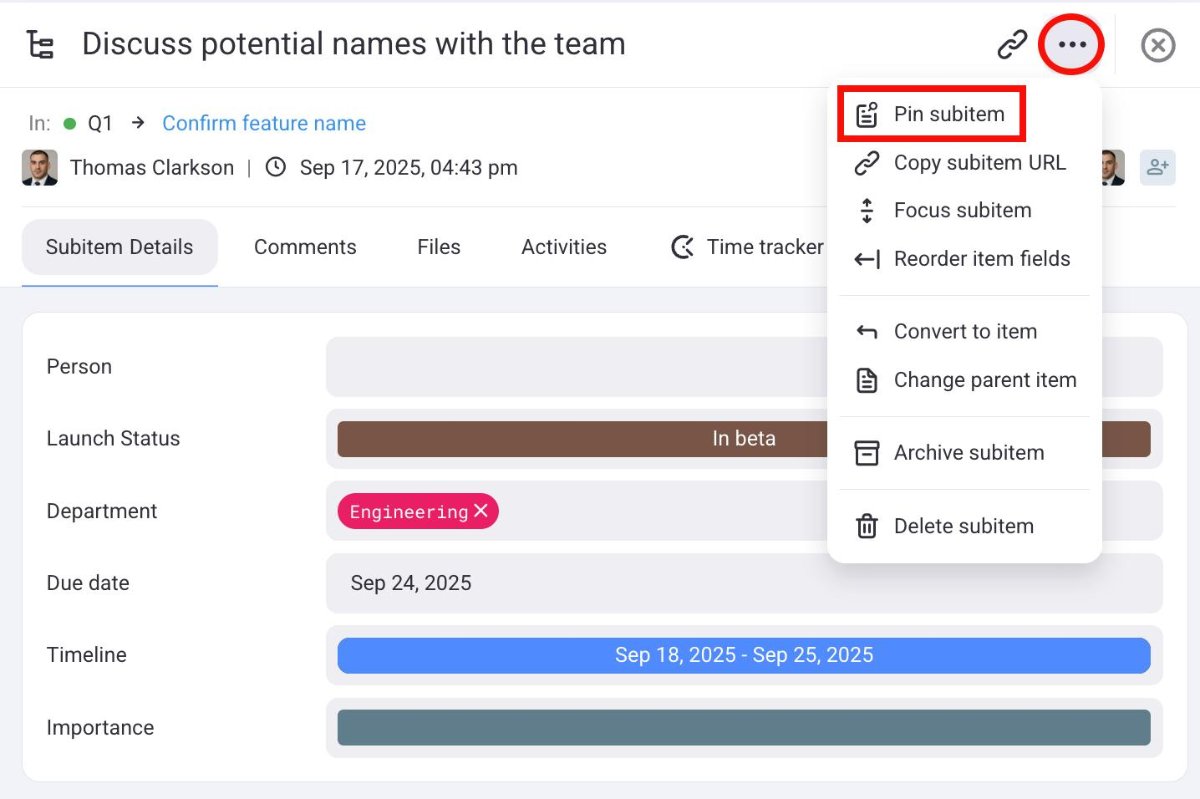Open the Confirm feature name parent link
The height and width of the screenshot is (799, 1200).
click(264, 123)
